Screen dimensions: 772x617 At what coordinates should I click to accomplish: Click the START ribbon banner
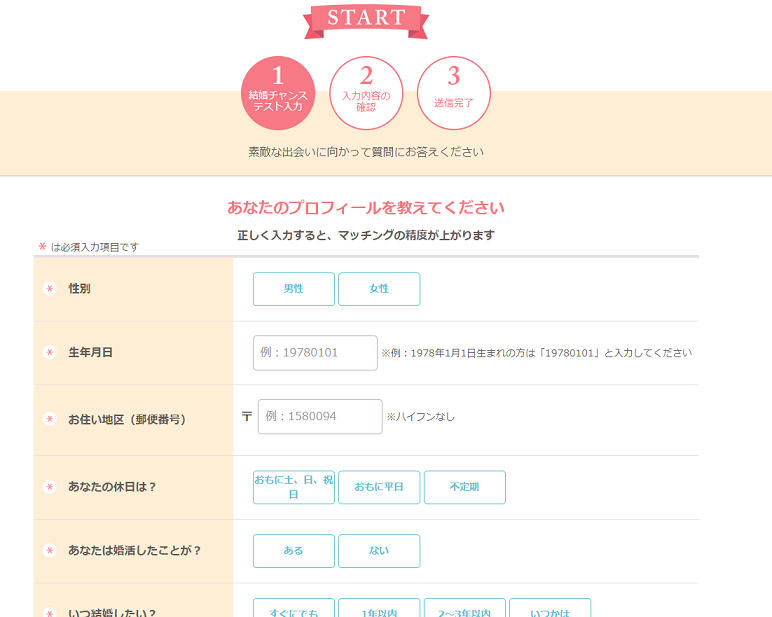(366, 19)
